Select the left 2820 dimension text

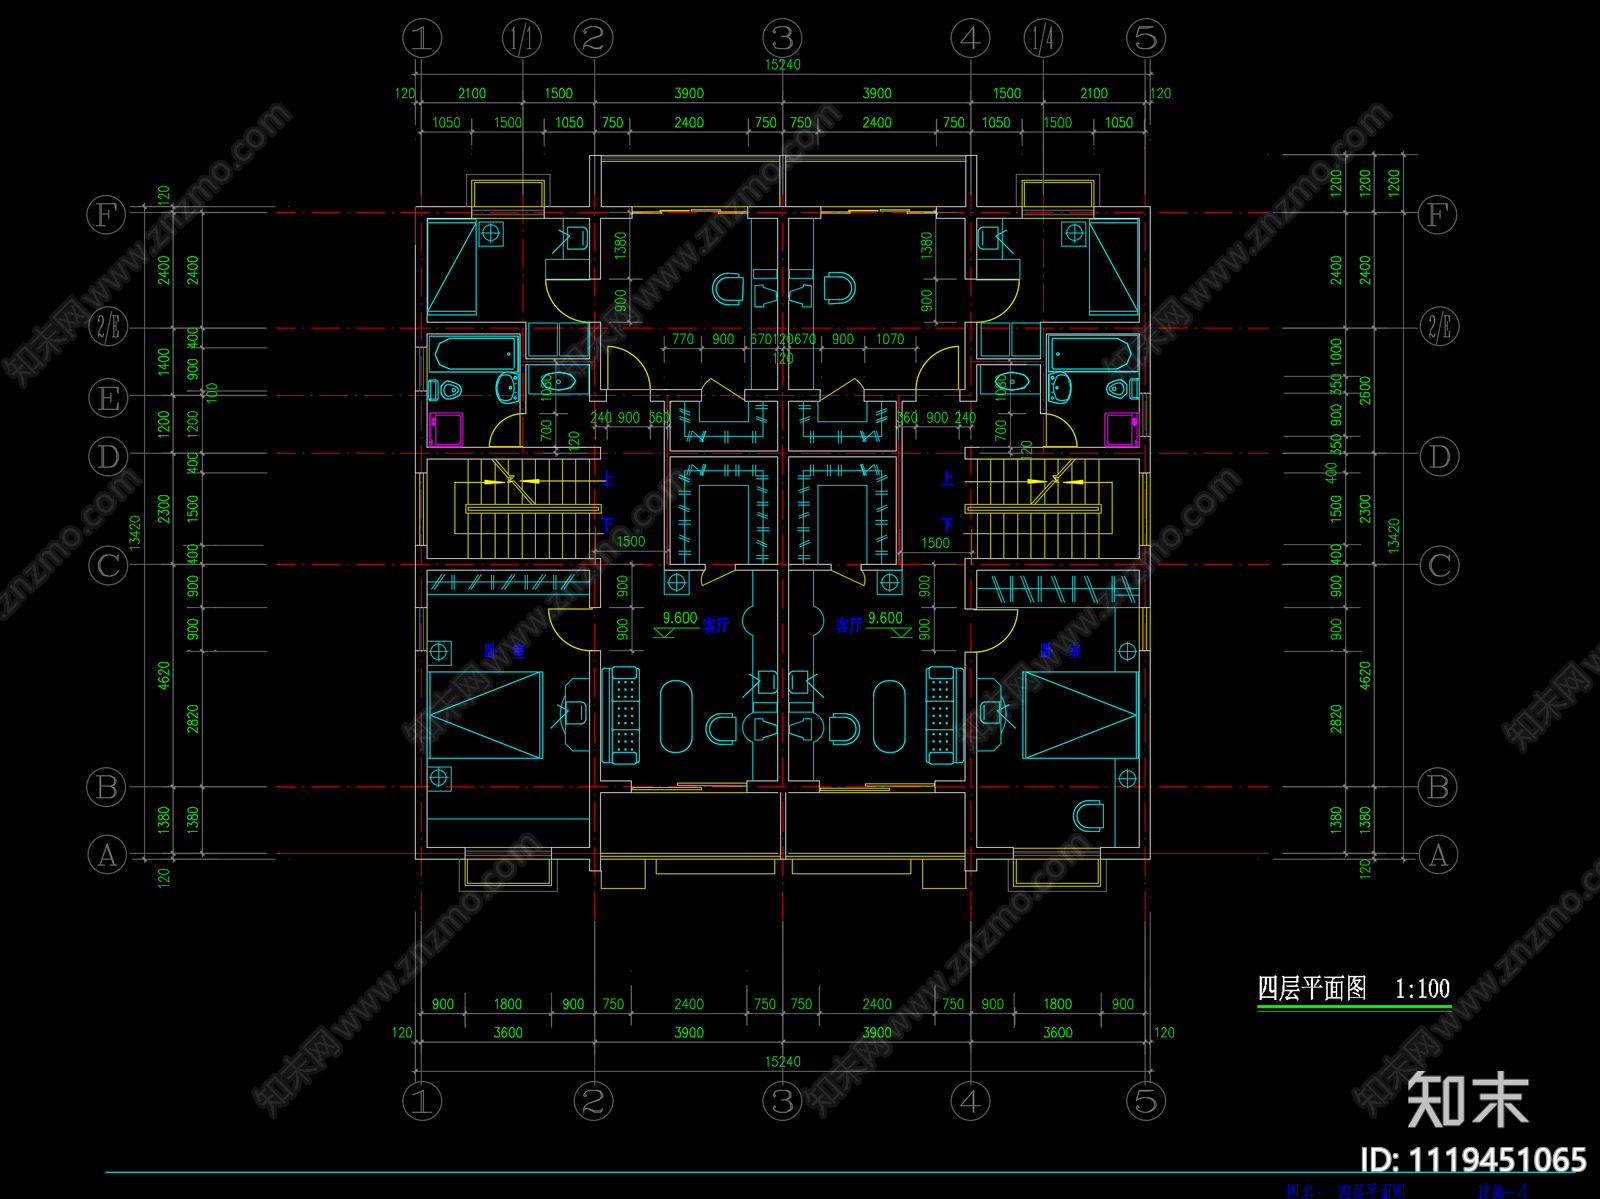pos(193,719)
